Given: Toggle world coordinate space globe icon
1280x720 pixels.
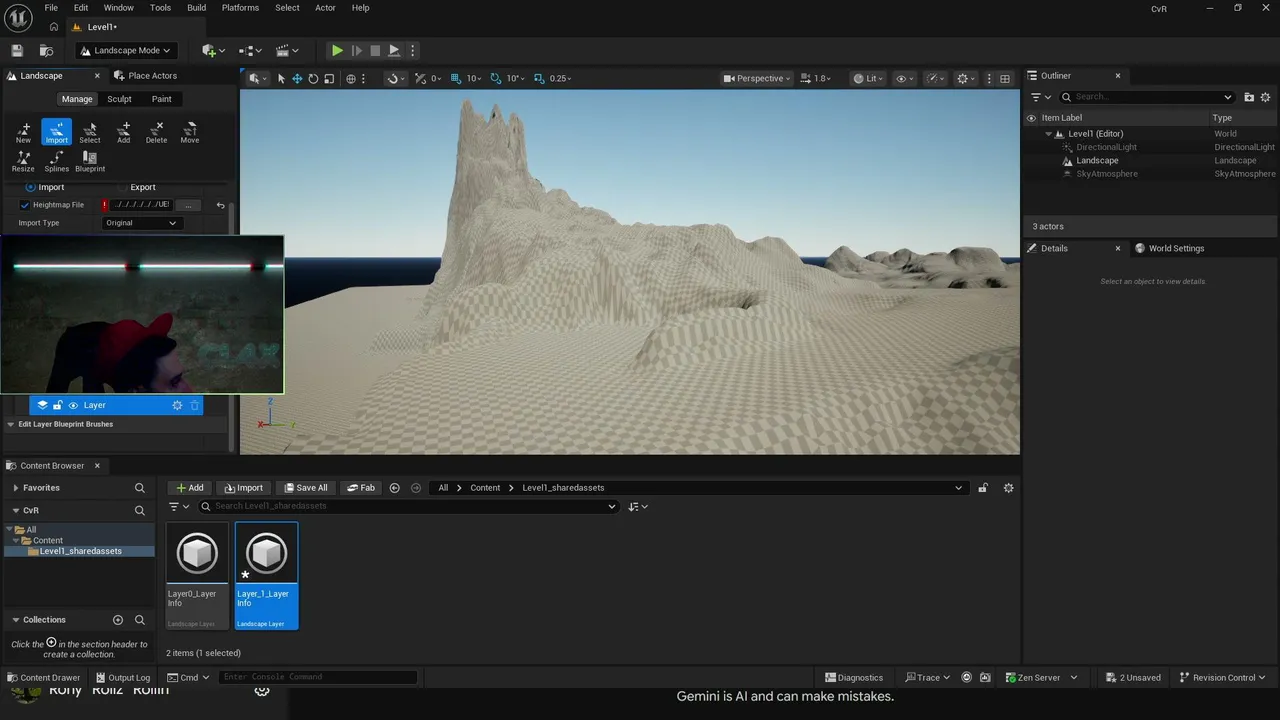Looking at the screenshot, I should [351, 78].
